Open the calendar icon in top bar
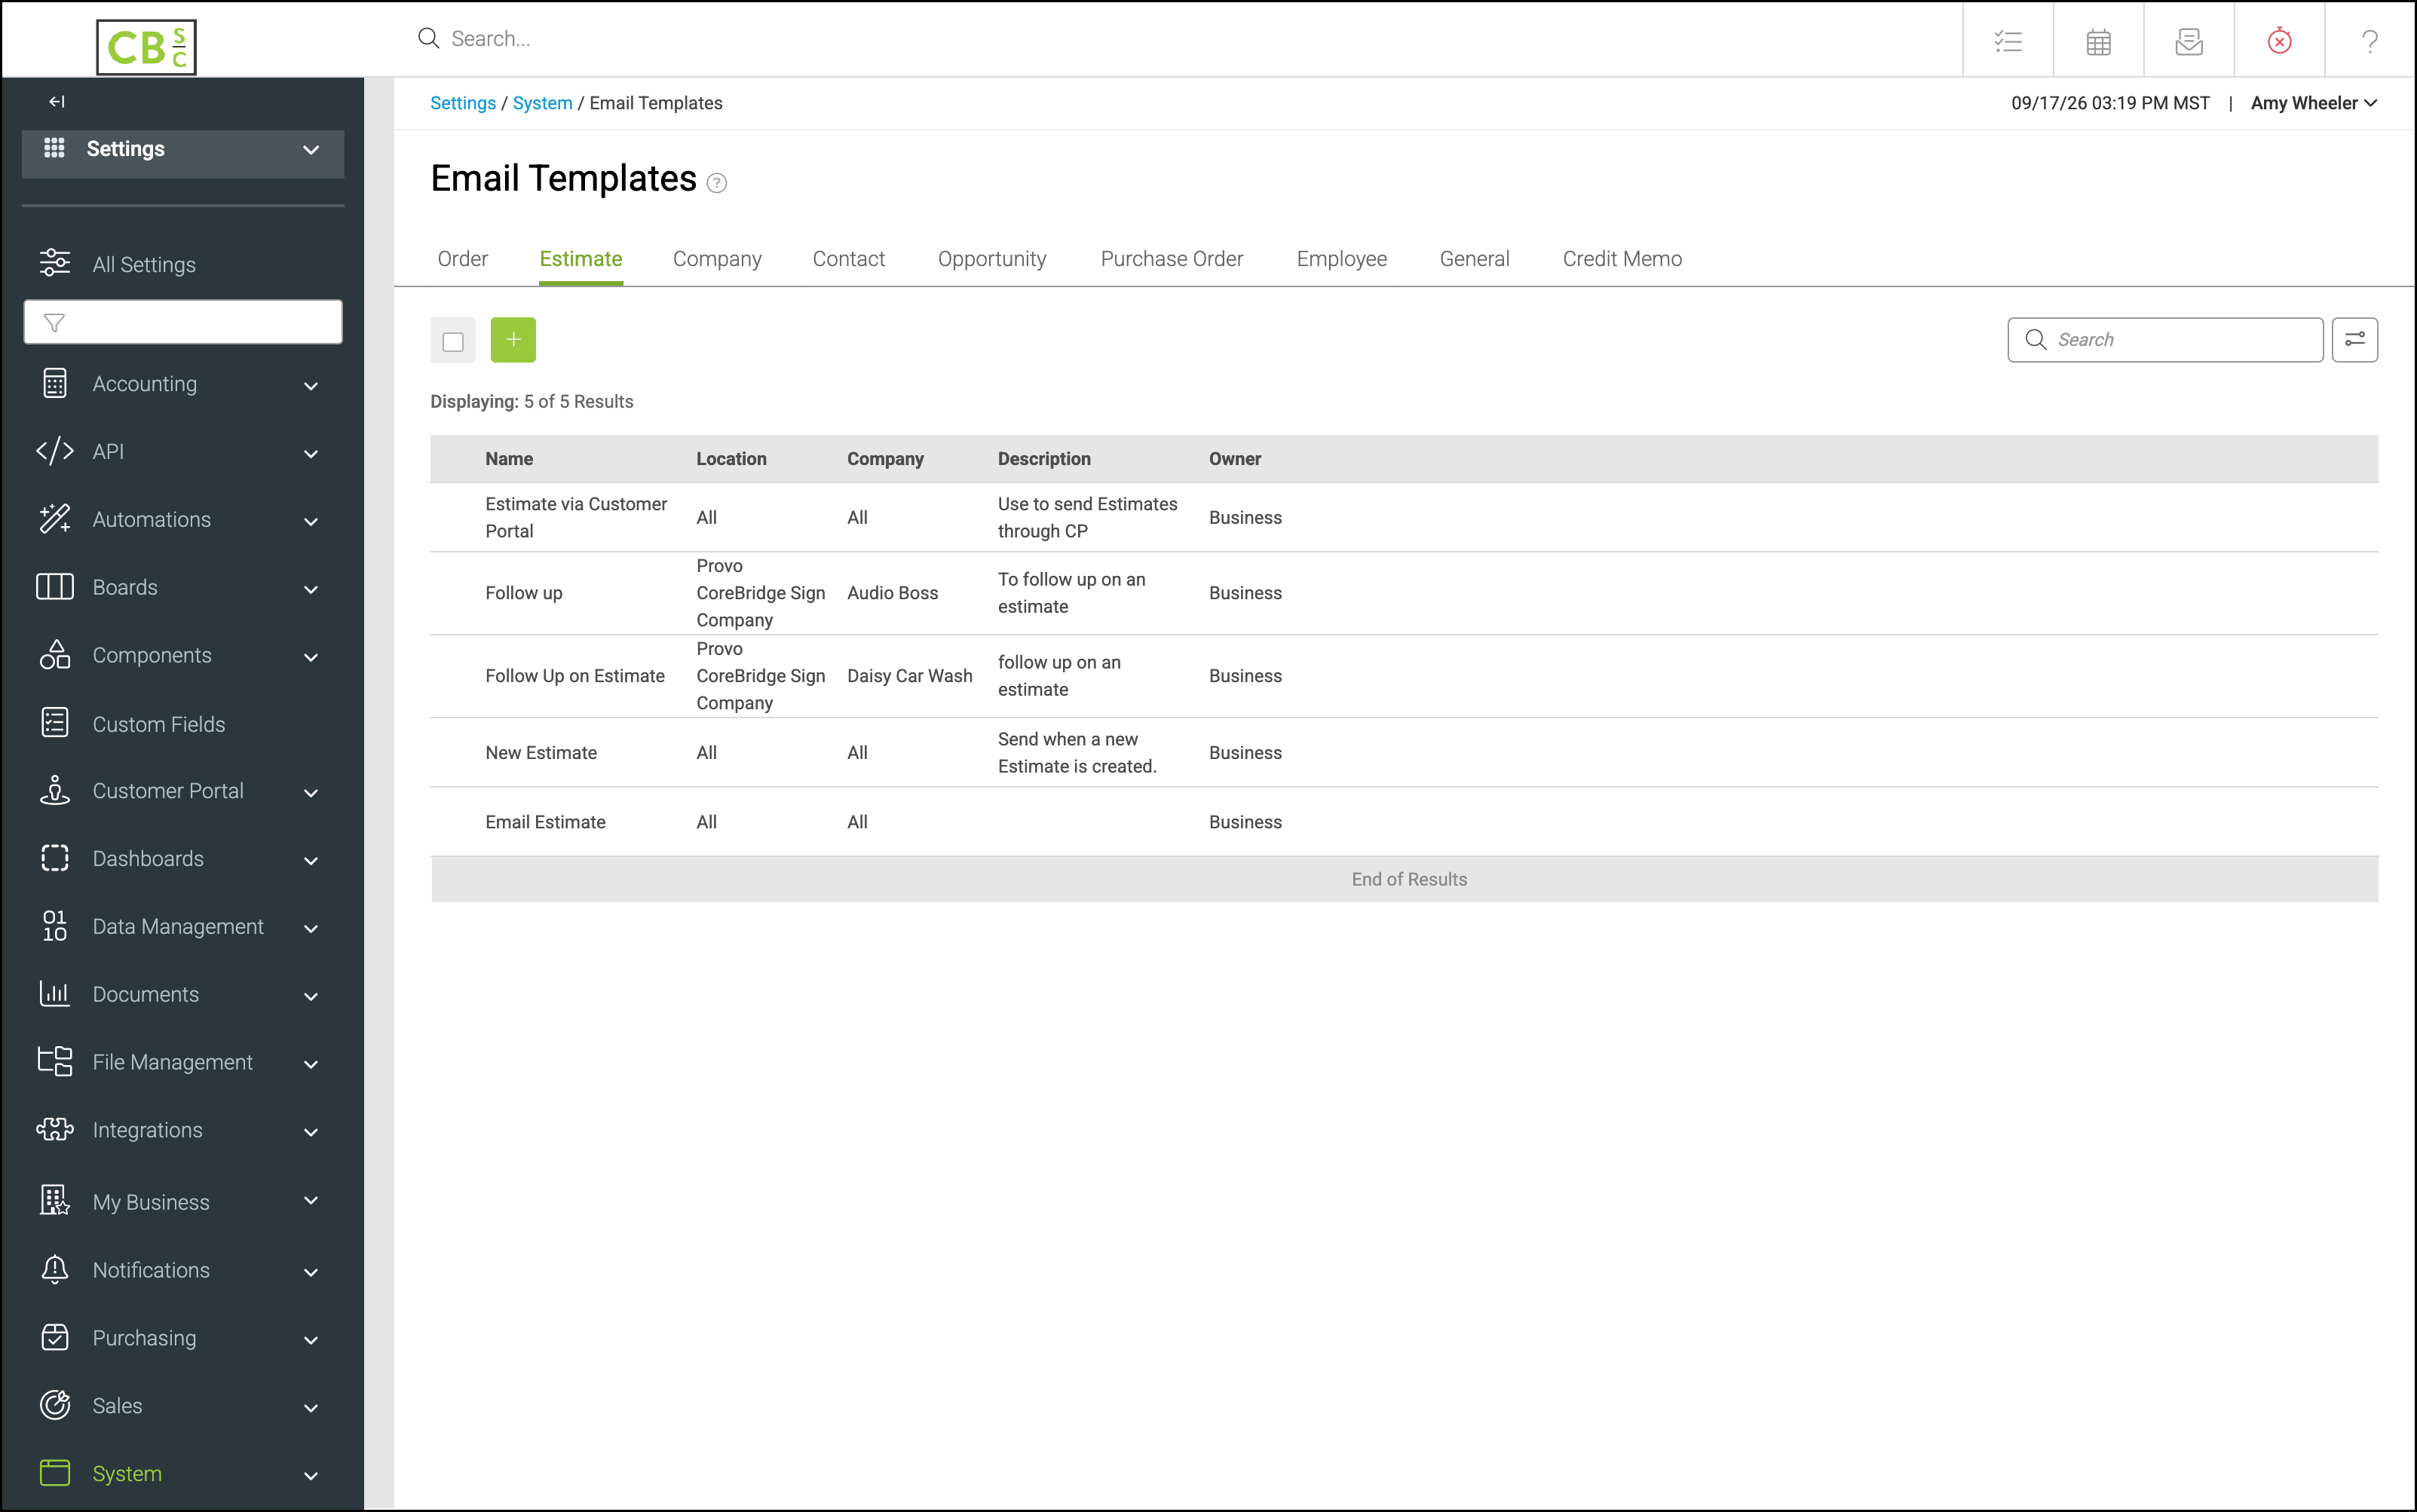 click(x=2098, y=41)
